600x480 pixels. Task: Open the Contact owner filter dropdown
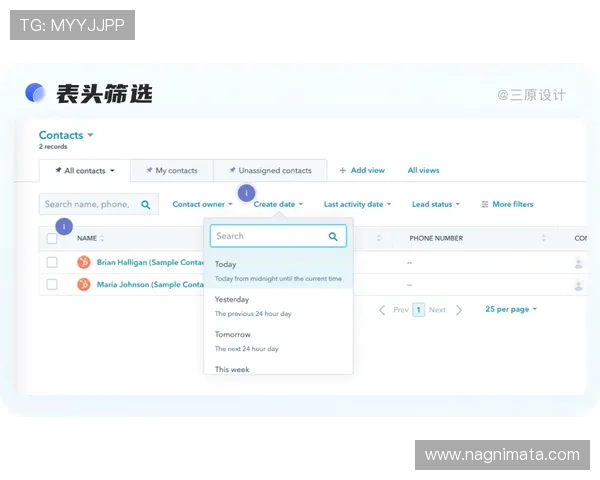tap(202, 204)
